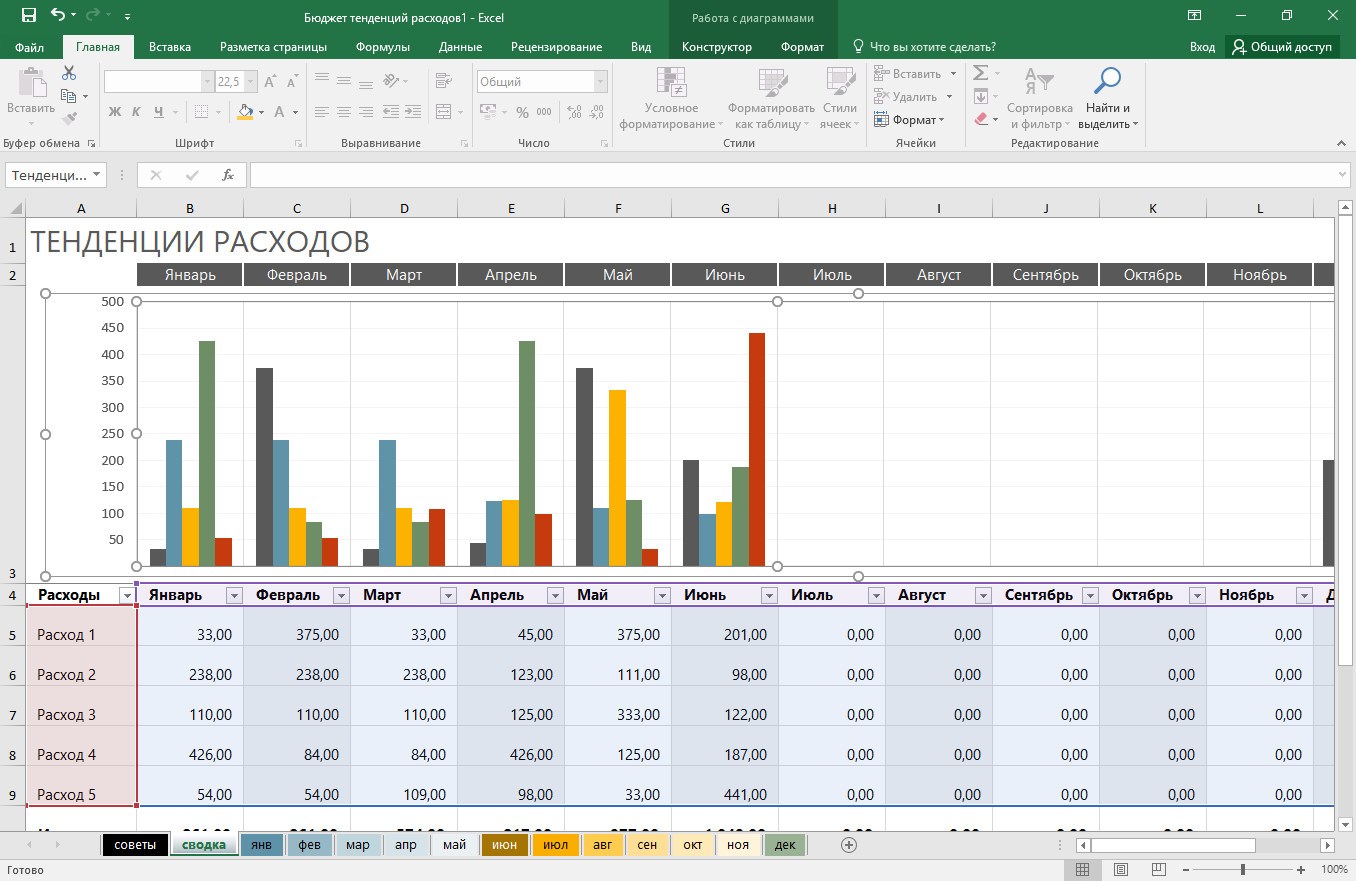Image resolution: width=1356 pixels, height=881 pixels.
Task: Open the Формат cells dropdown
Action: coord(909,120)
